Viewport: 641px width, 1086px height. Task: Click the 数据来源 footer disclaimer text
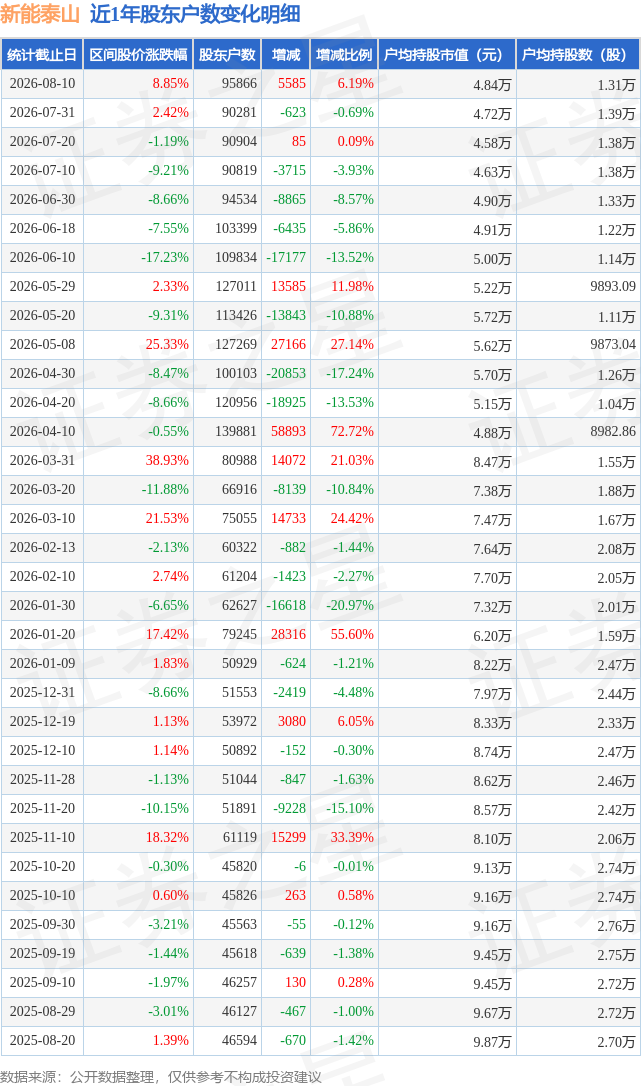coord(161,1076)
